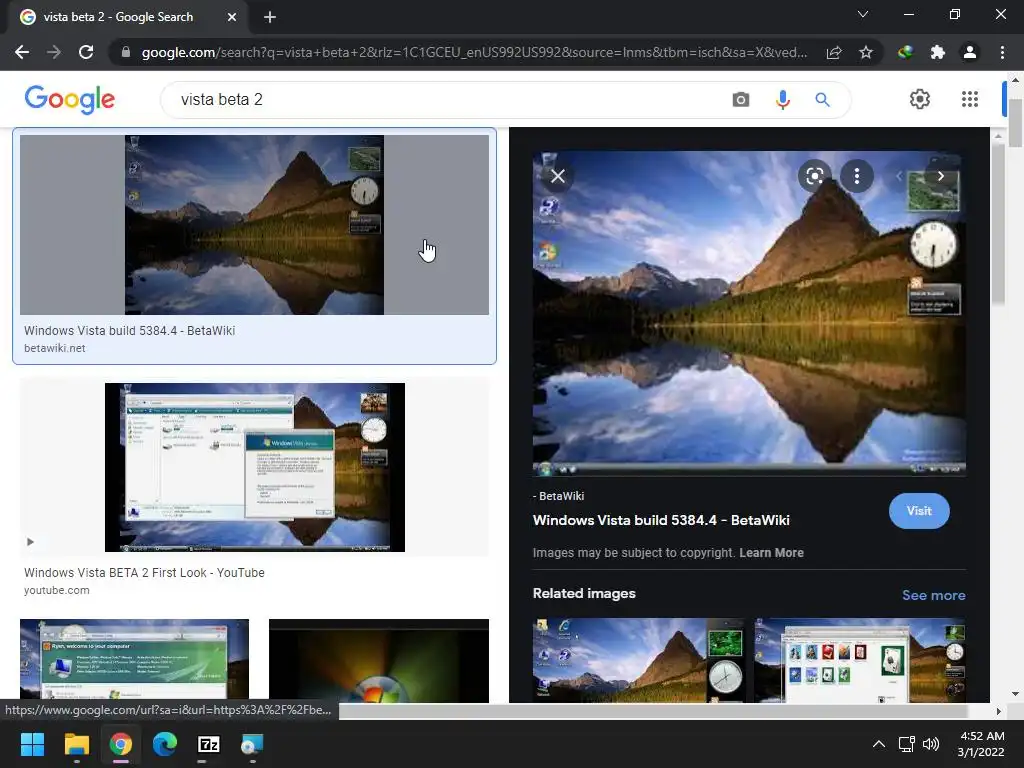The image size is (1024, 768).
Task: Click the page vertical scrollbar
Action: point(1015,122)
